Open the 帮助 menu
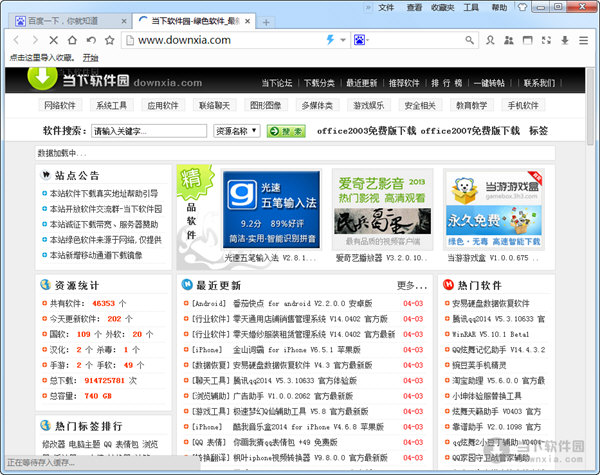Viewport: 600px width, 475px height. pos(499,7)
